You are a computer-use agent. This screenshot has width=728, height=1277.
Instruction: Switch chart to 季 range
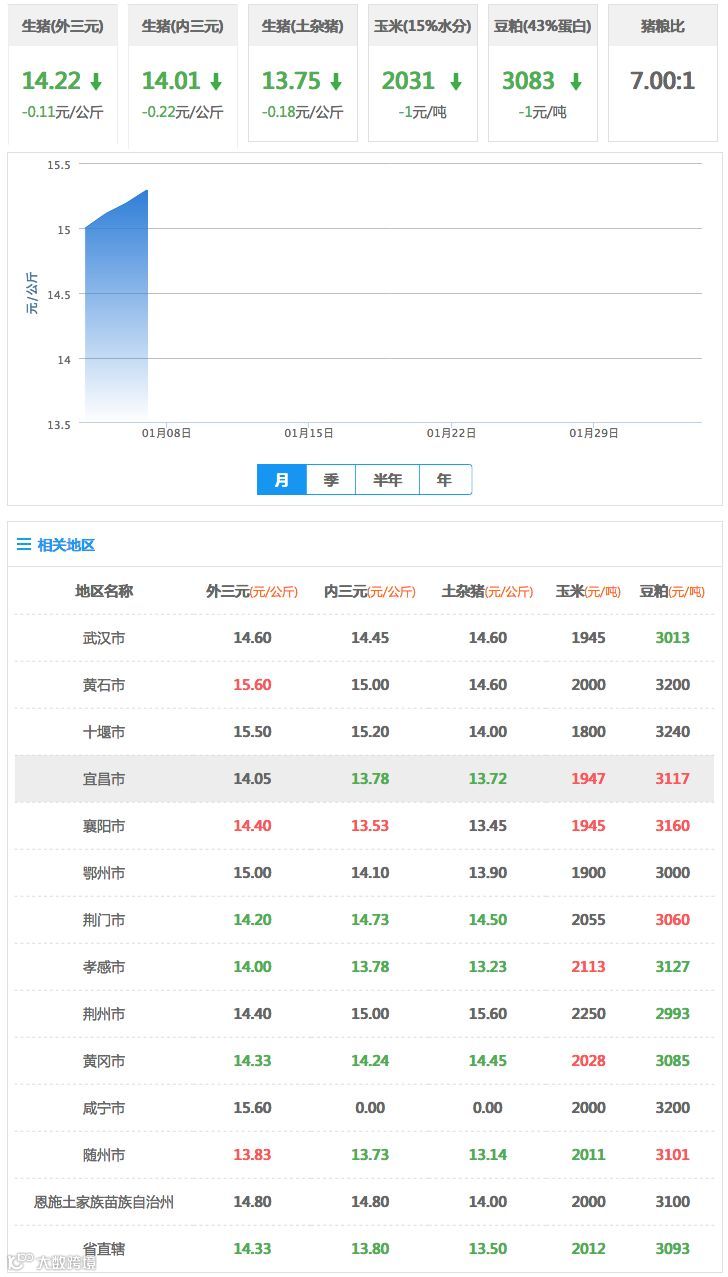(x=331, y=480)
